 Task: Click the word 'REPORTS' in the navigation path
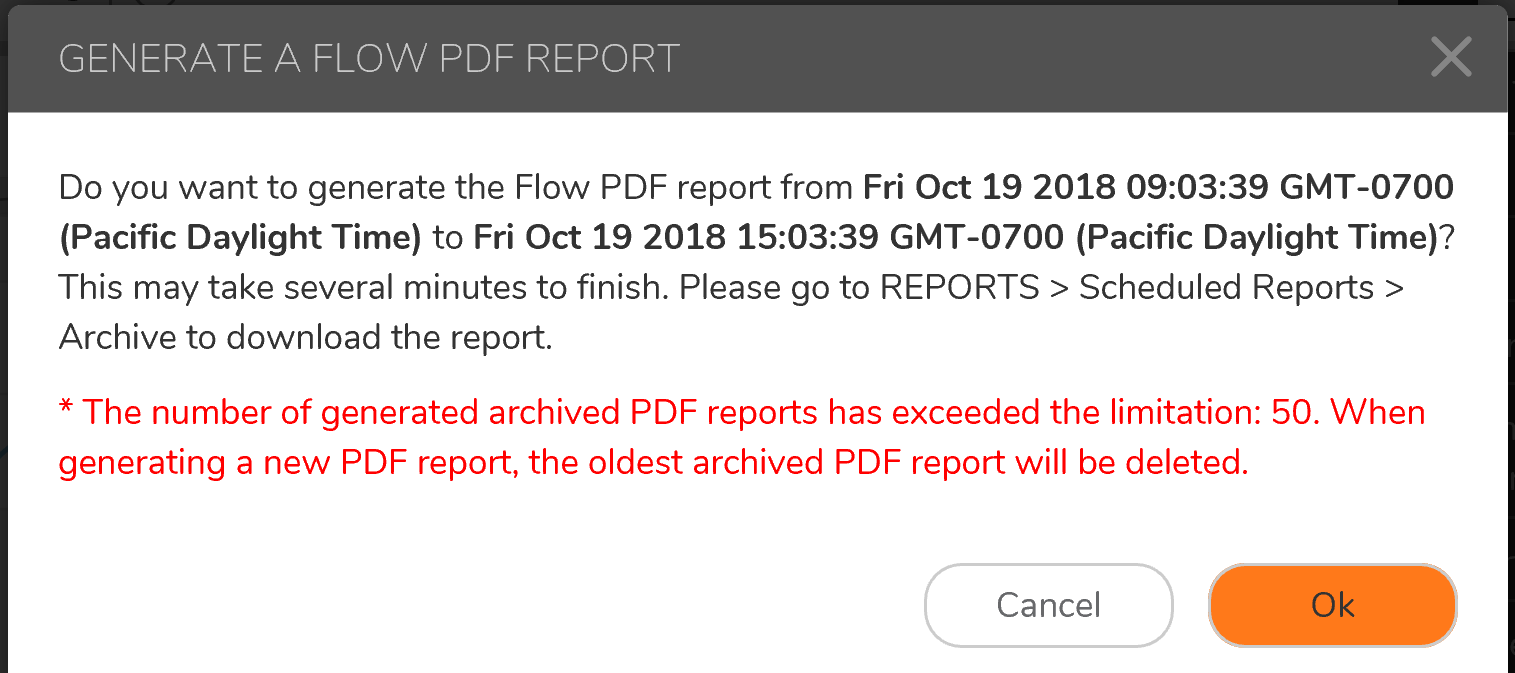pyautogui.click(x=959, y=288)
